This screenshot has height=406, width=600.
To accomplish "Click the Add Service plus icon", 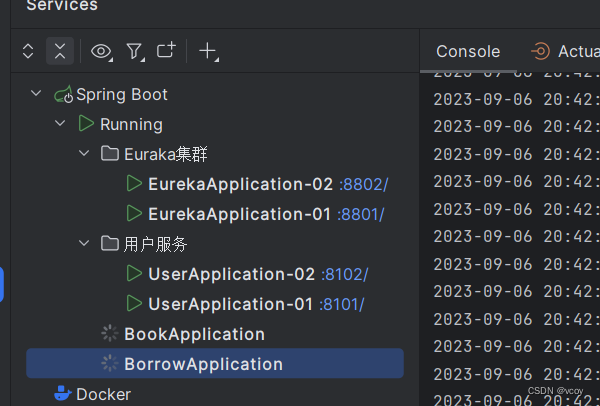I will click(x=207, y=51).
